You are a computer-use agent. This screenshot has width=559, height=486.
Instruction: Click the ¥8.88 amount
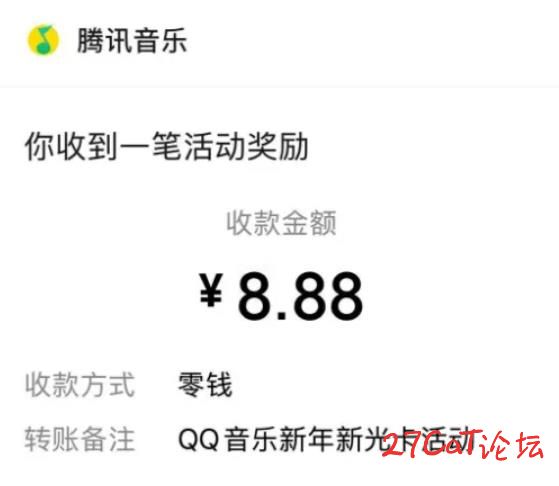(281, 296)
